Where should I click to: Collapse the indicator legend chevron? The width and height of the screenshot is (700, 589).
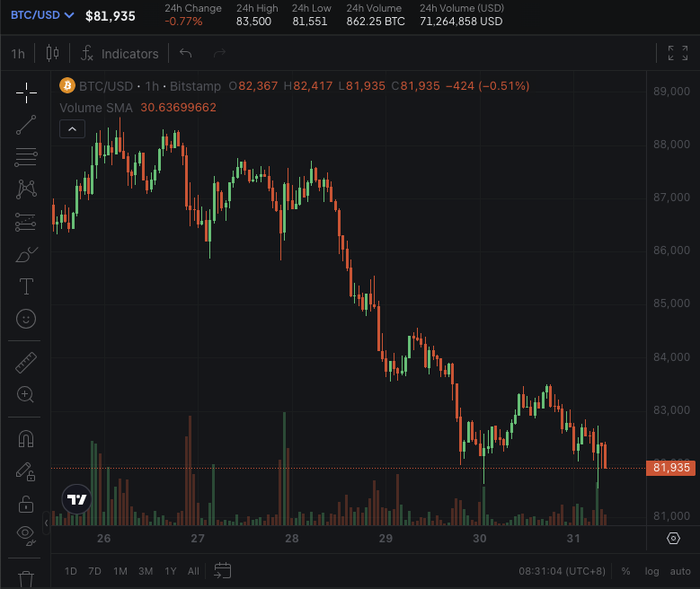[71, 128]
